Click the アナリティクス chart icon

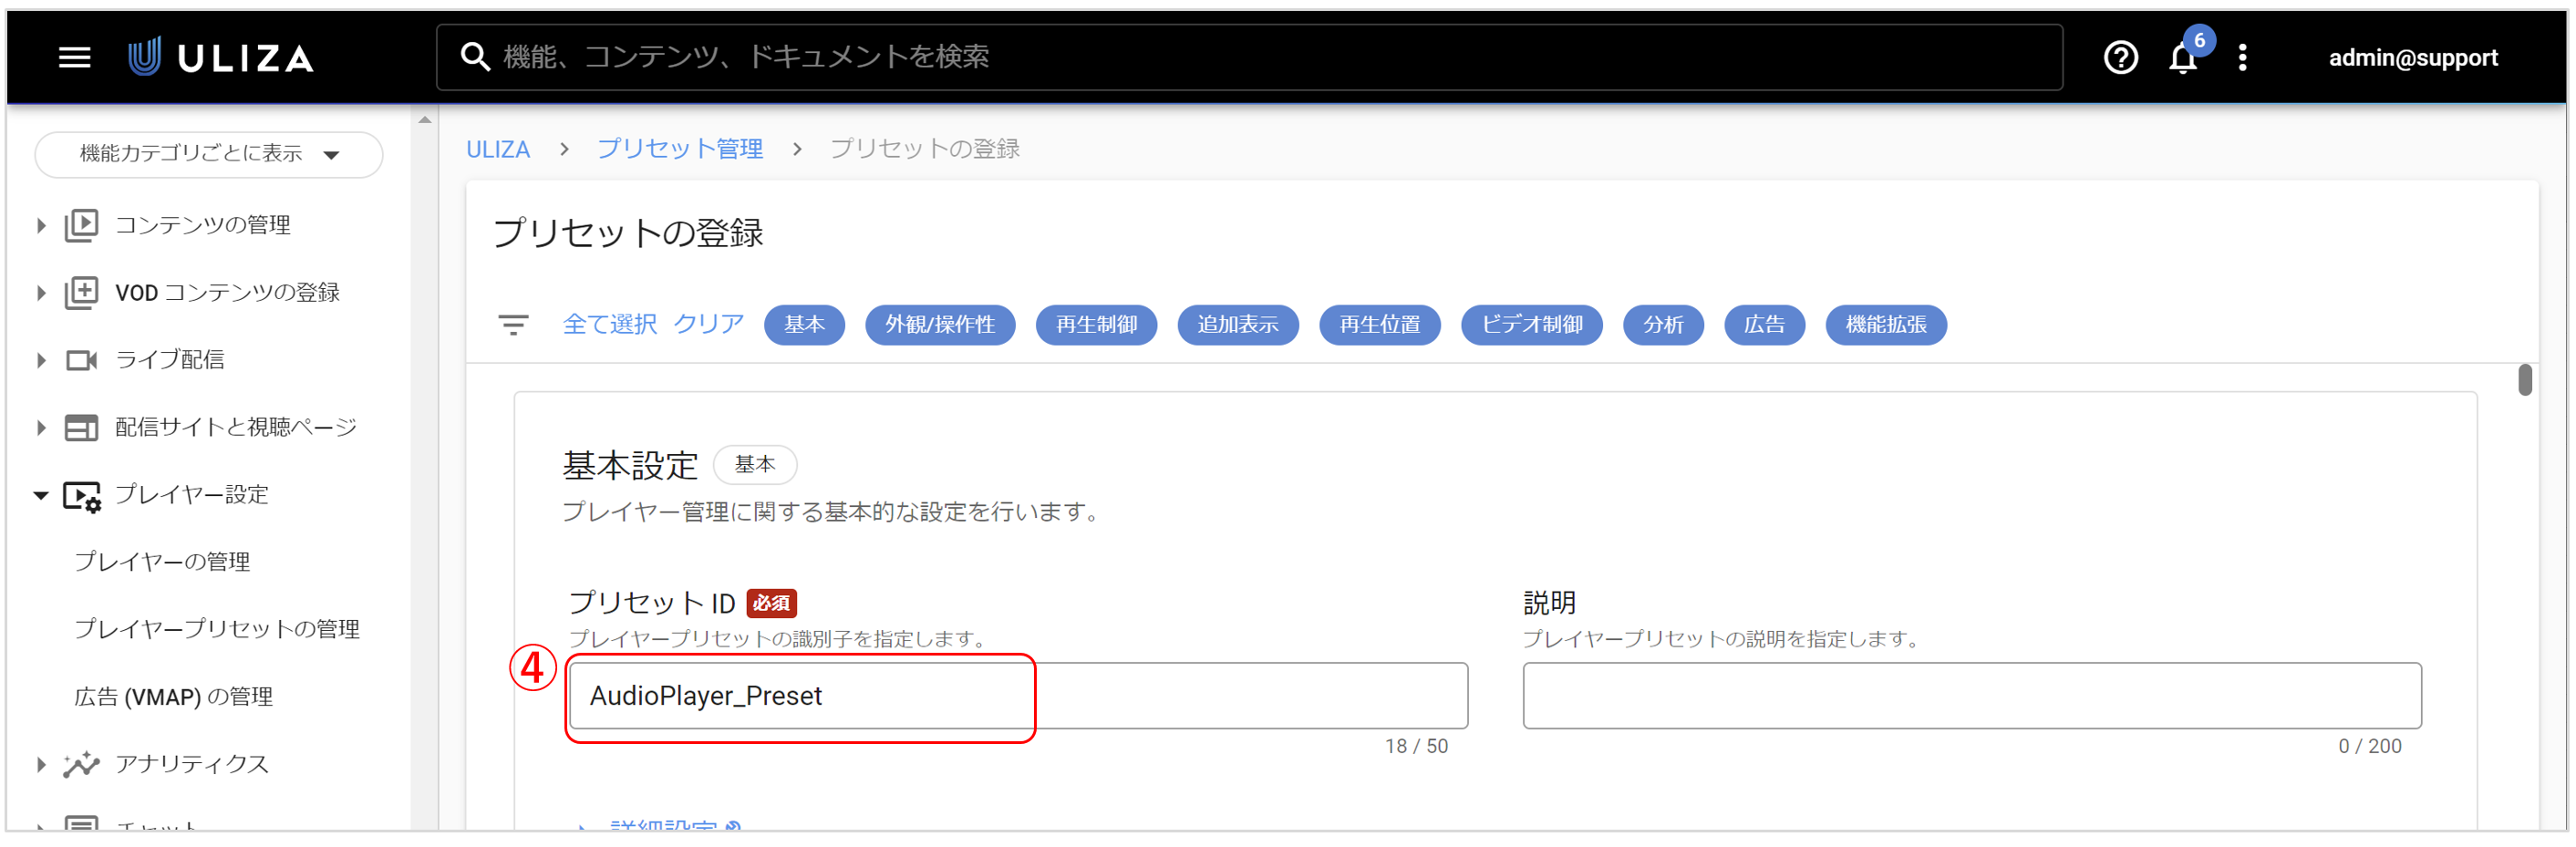(x=82, y=764)
